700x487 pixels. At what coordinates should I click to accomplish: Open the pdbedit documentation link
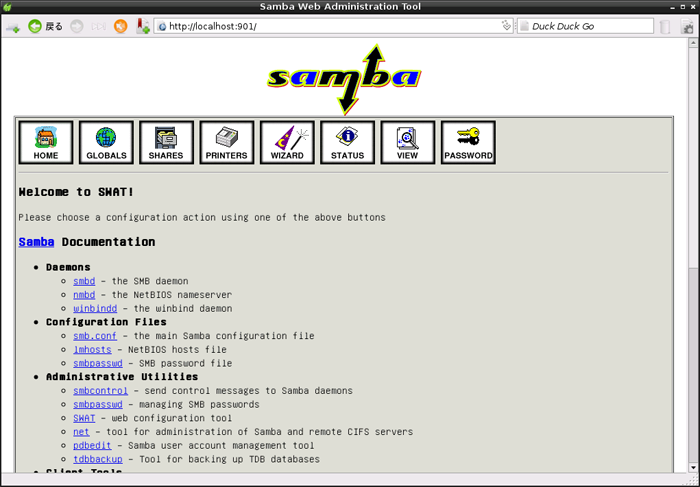point(92,445)
